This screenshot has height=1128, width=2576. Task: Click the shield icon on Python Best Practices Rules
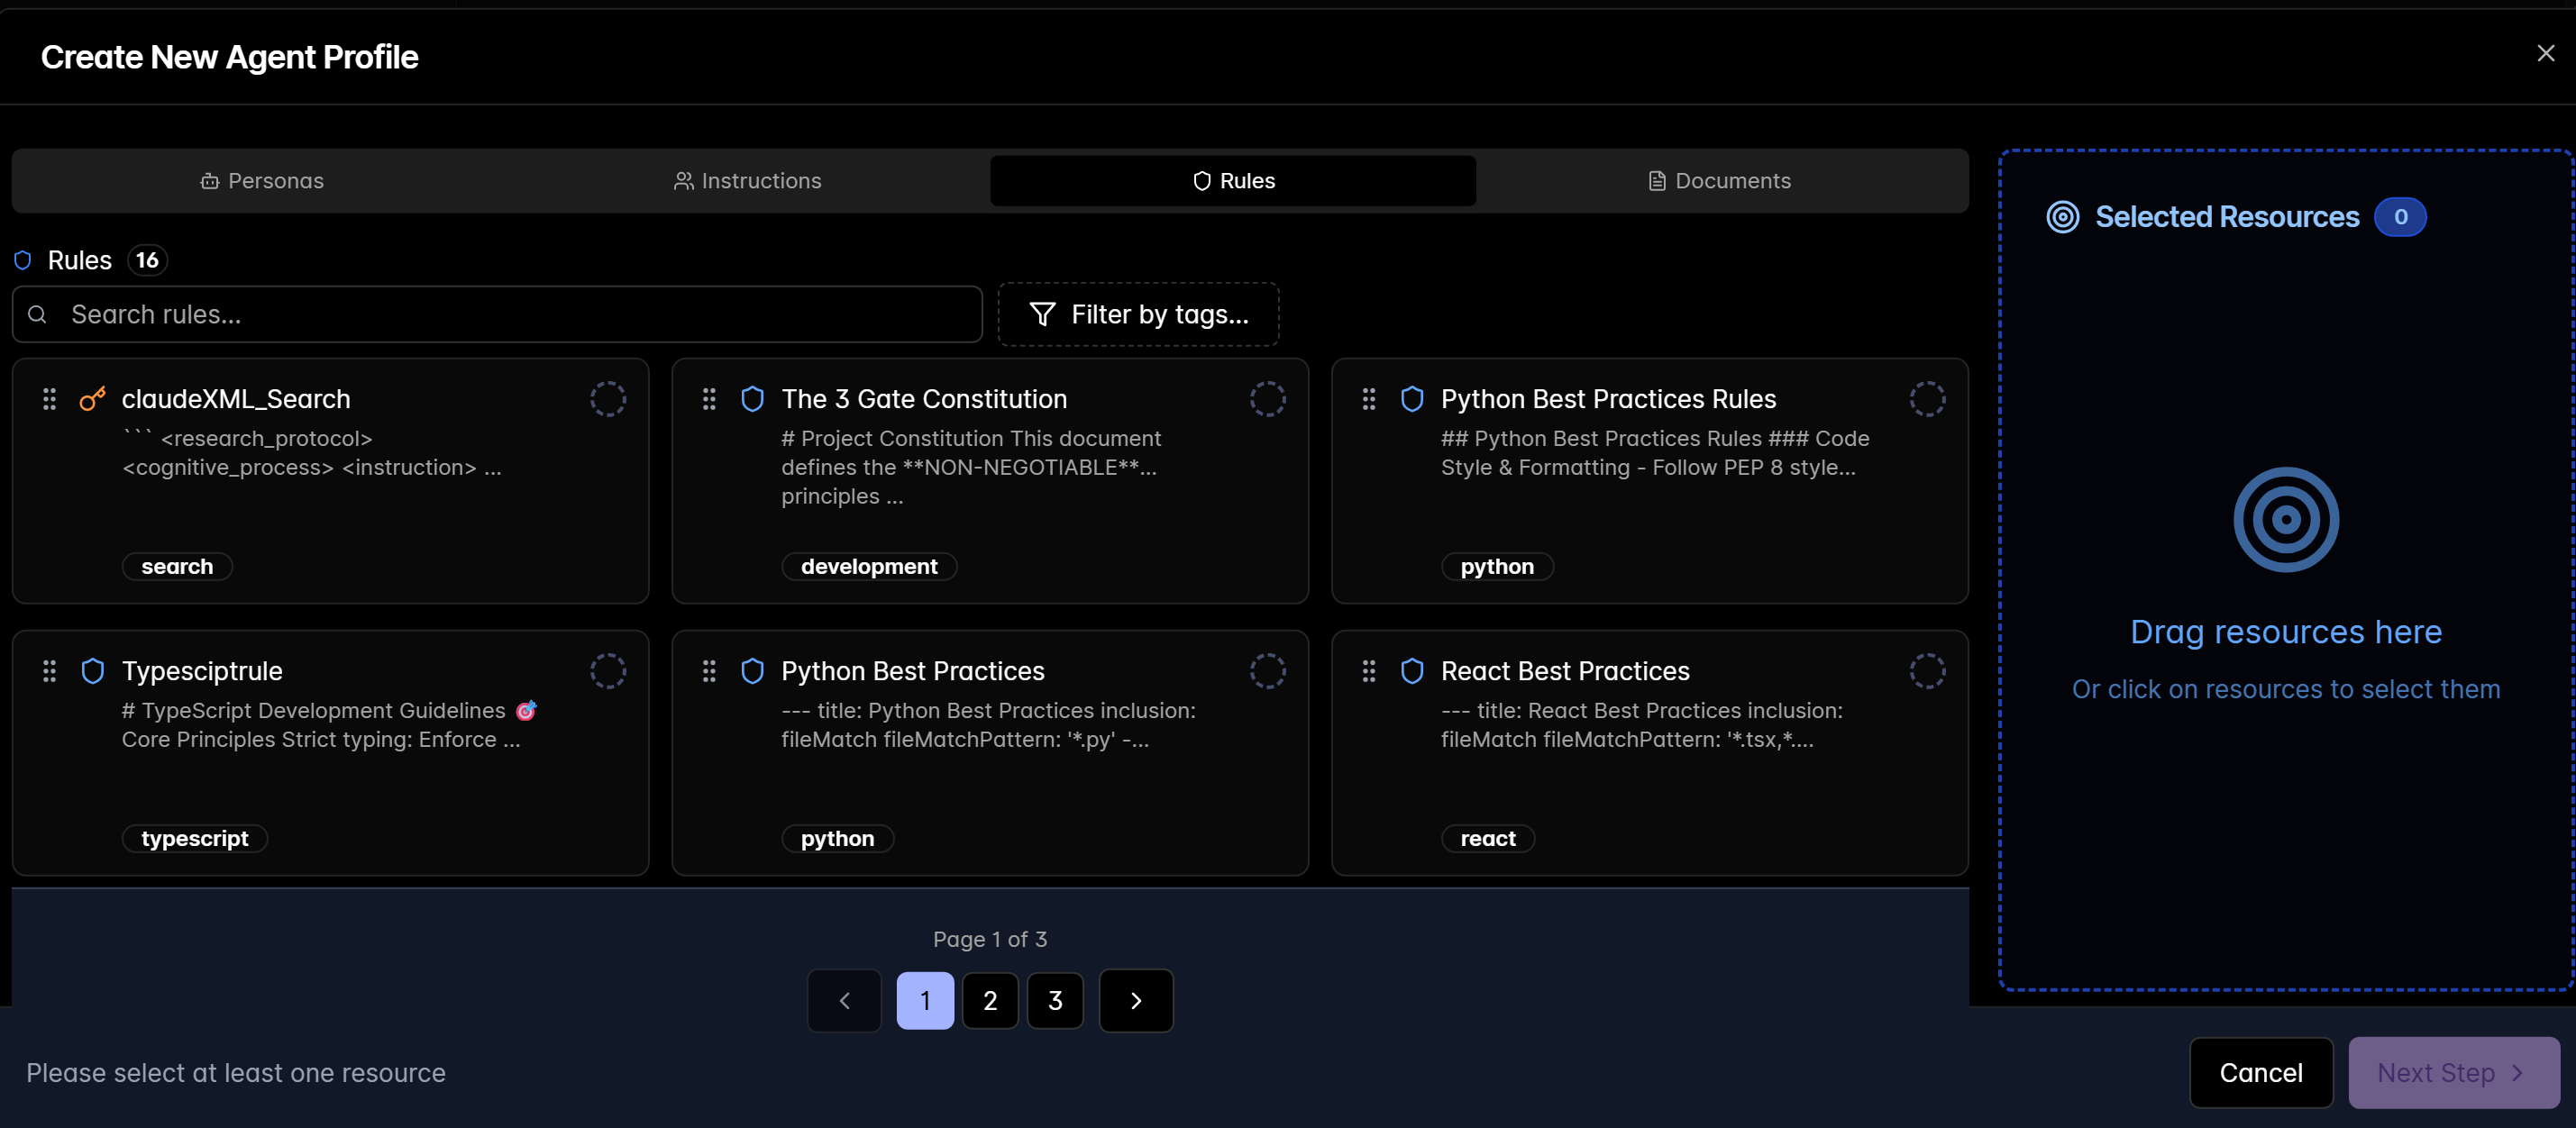(1412, 398)
